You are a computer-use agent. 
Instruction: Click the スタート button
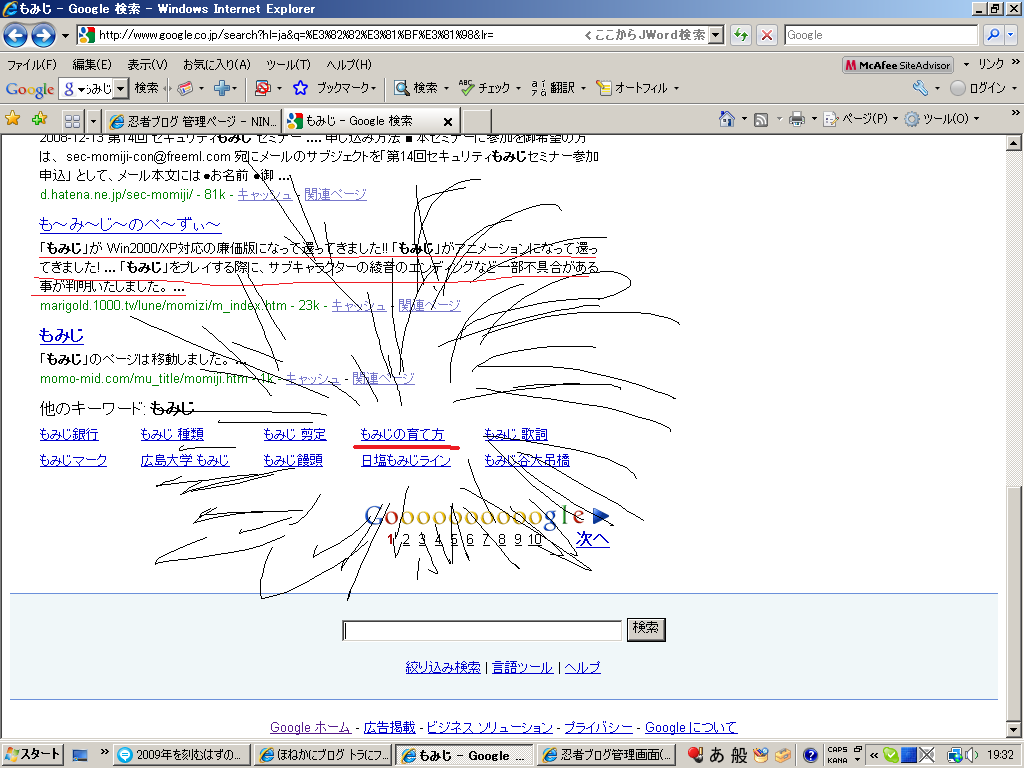[x=32, y=754]
